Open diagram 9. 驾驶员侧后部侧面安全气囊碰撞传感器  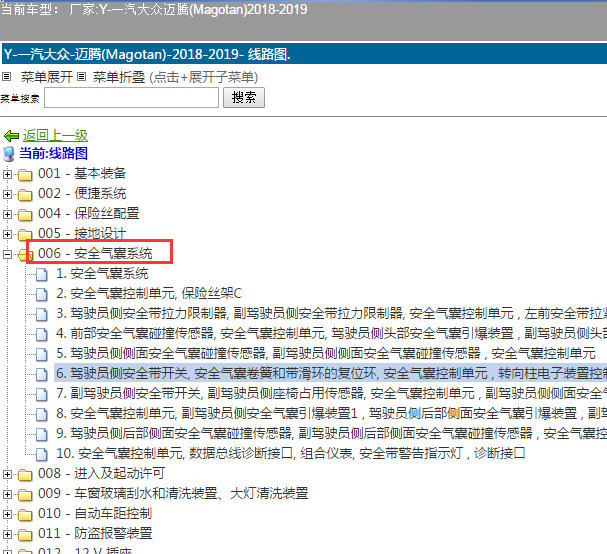pyautogui.click(x=331, y=433)
